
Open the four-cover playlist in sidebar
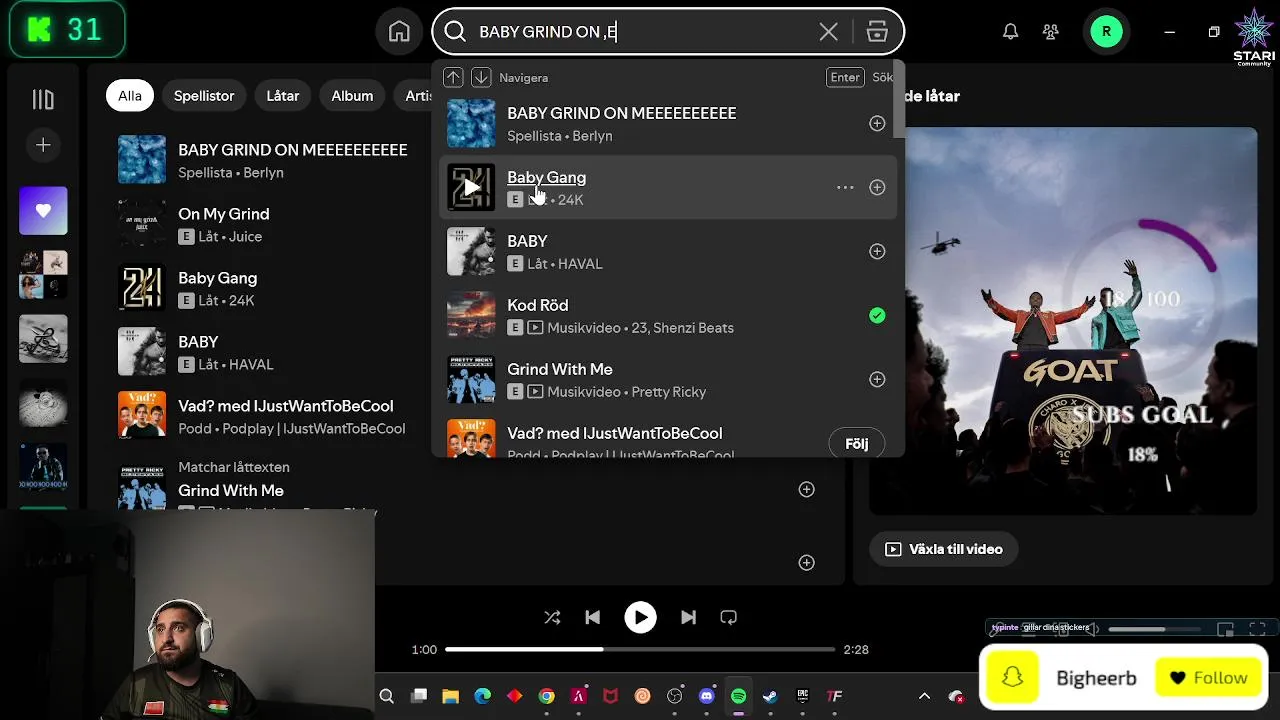tap(43, 275)
